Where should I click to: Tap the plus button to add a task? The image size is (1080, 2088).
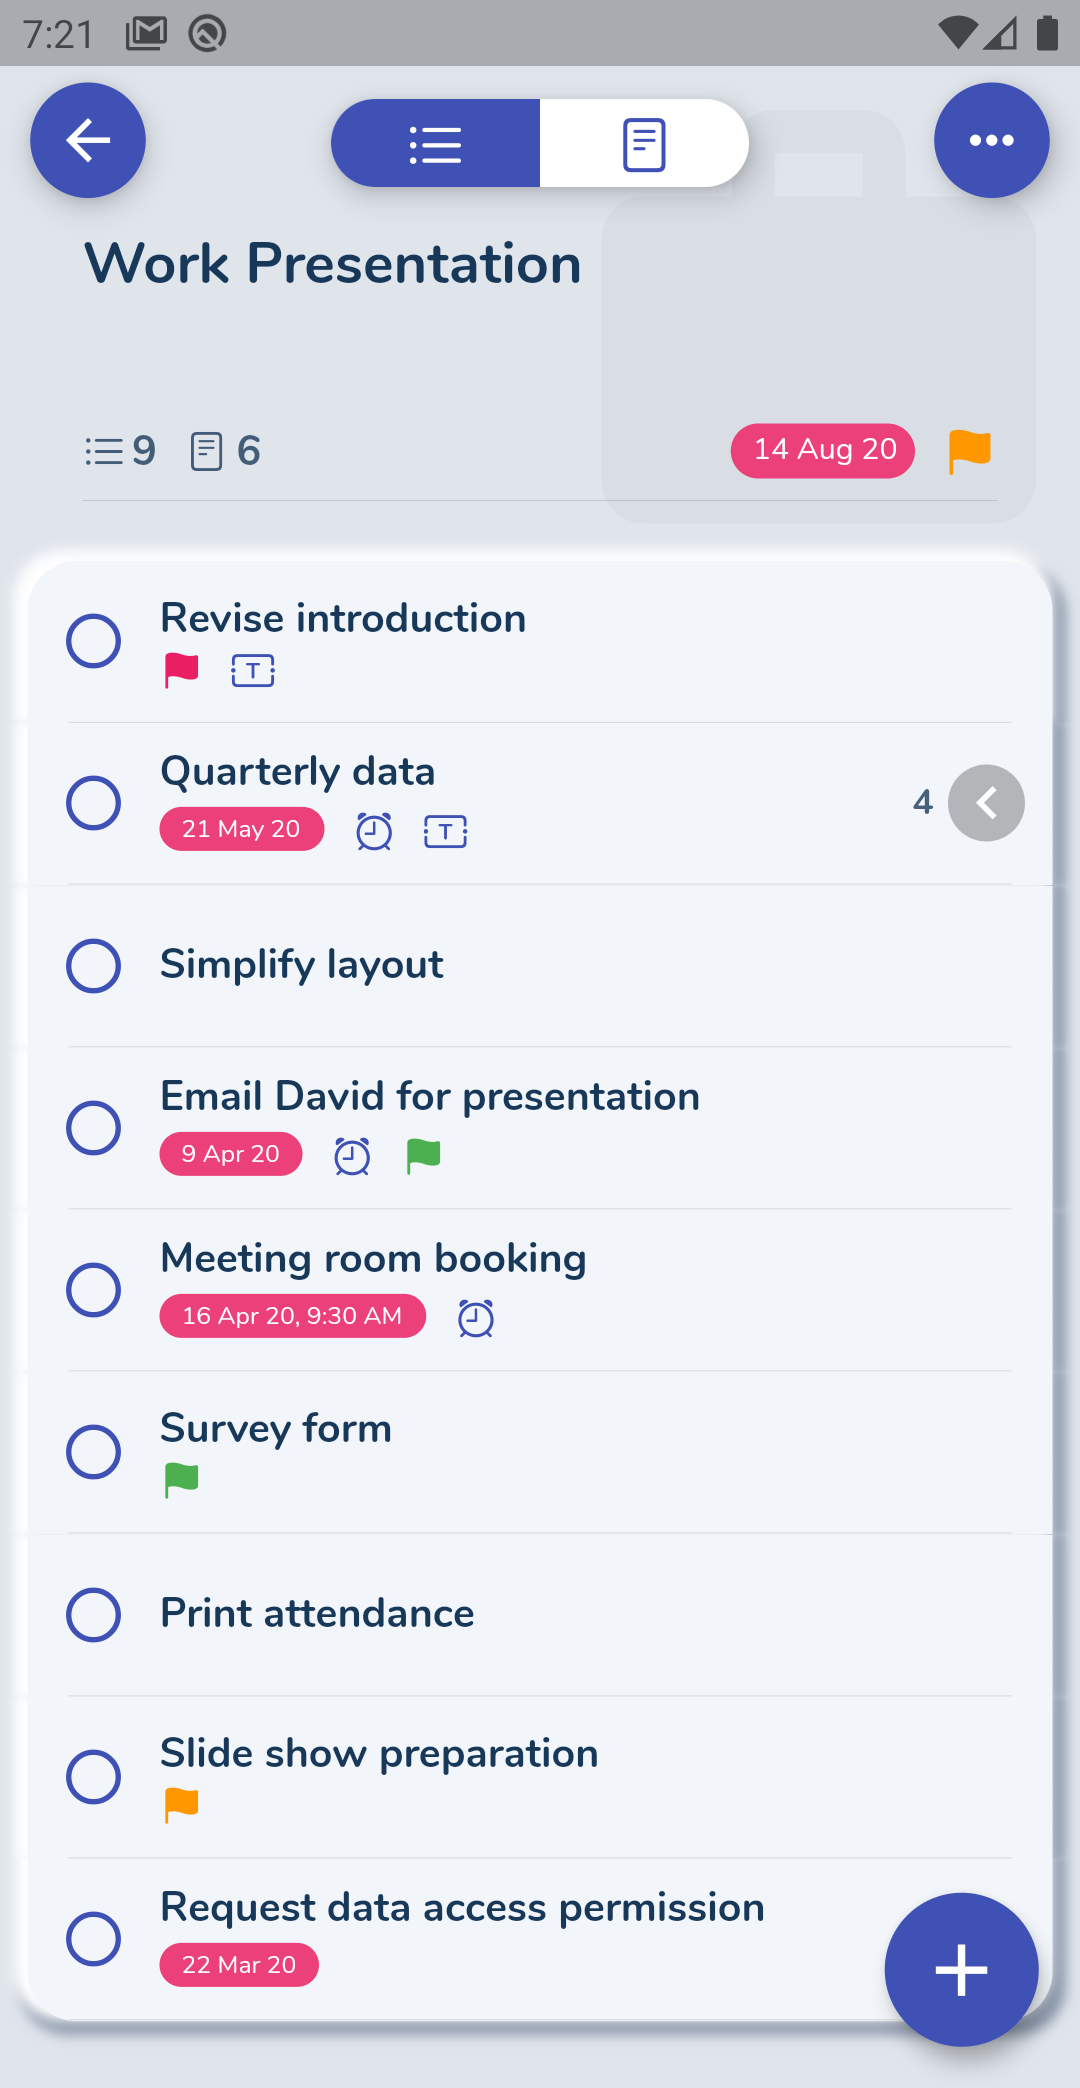[961, 1969]
